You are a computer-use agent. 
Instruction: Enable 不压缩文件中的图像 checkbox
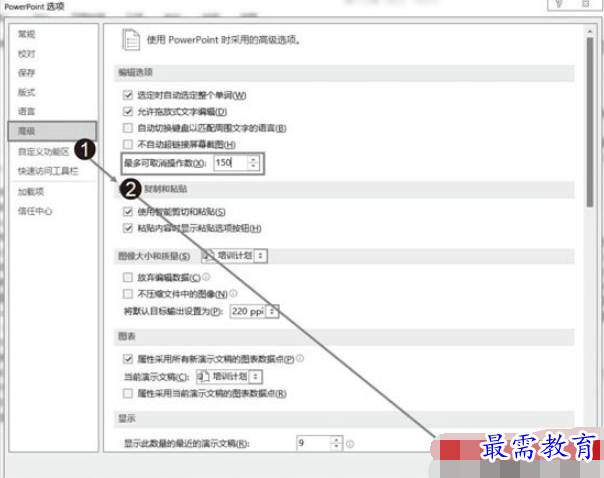[128, 294]
